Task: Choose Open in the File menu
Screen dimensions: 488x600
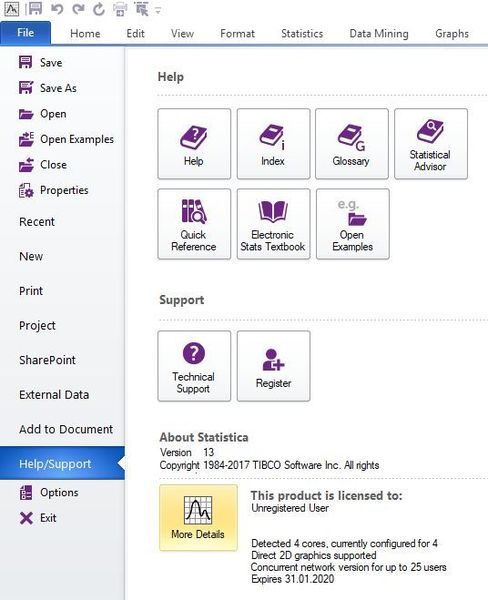Action: tap(42, 114)
